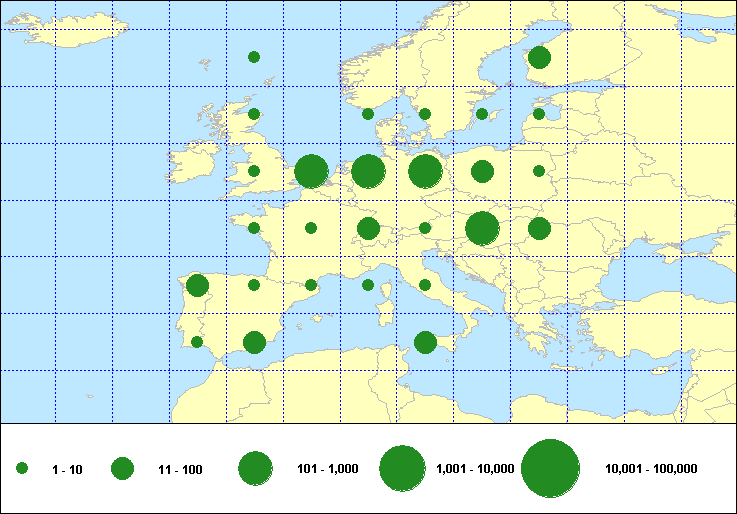
Task: Click the small dot in southern Portugal
Action: point(197,342)
